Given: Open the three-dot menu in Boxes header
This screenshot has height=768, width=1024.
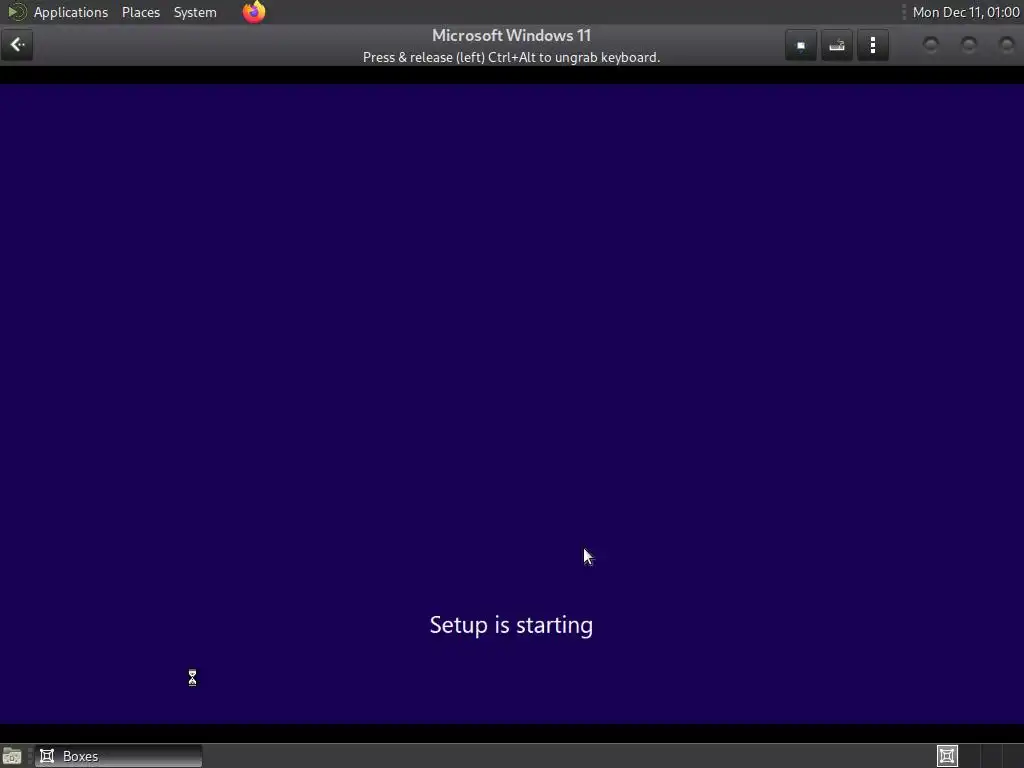Looking at the screenshot, I should click(x=872, y=46).
